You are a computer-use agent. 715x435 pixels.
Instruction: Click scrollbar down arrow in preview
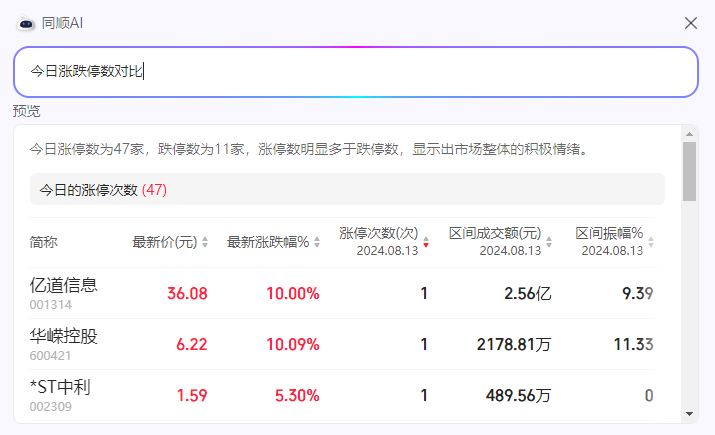point(689,414)
